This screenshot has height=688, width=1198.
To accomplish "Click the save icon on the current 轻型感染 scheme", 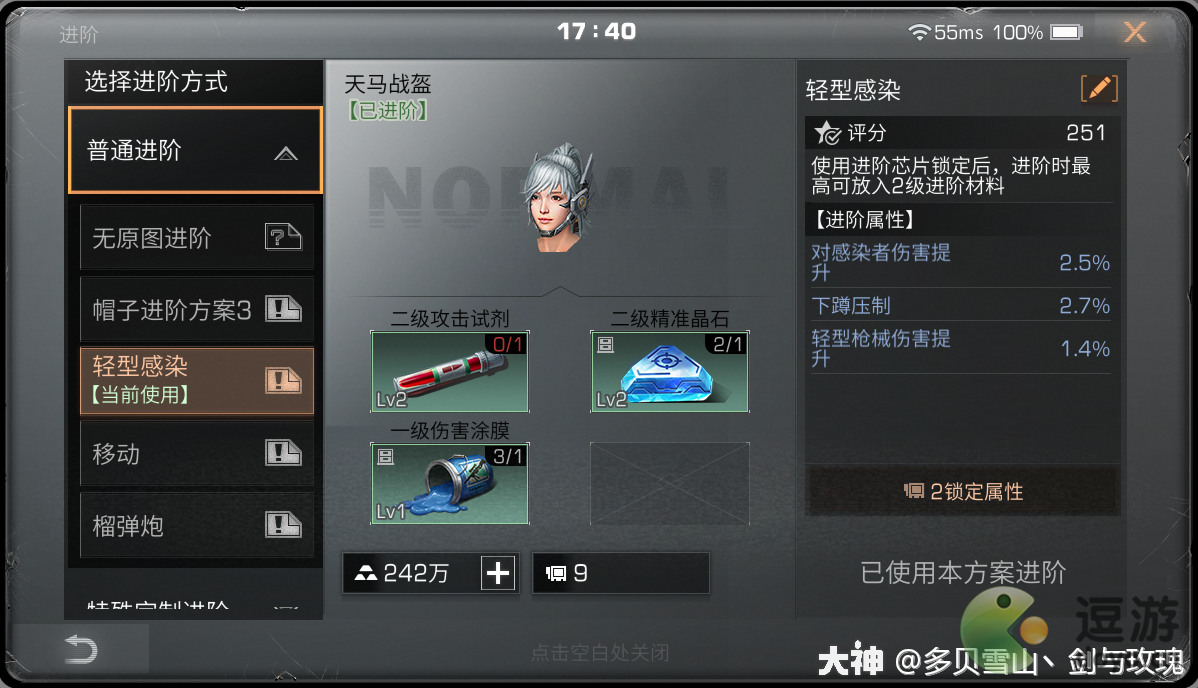I will (x=283, y=380).
